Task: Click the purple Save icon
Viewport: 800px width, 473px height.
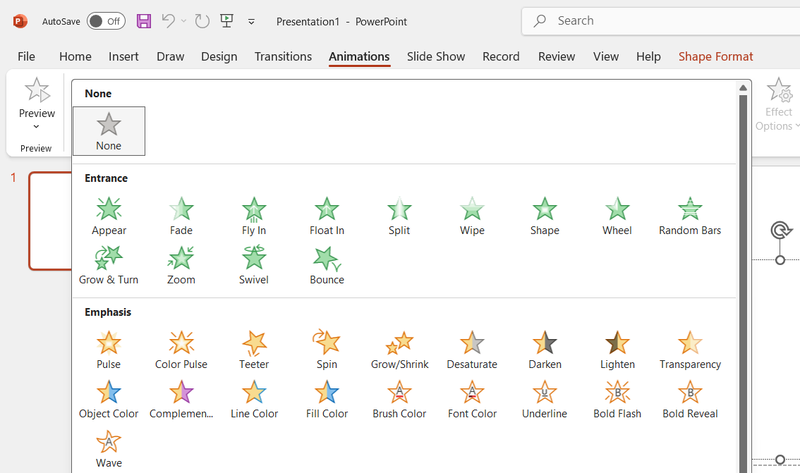Action: 144,21
